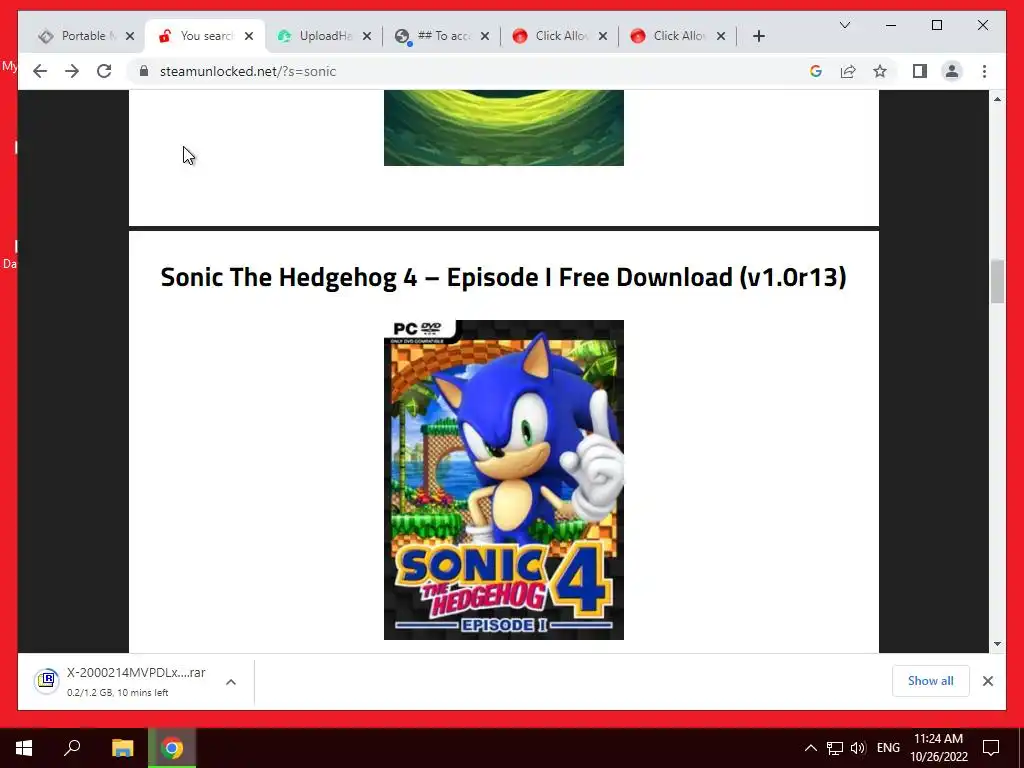Close the UploadHaven tab

tap(367, 36)
